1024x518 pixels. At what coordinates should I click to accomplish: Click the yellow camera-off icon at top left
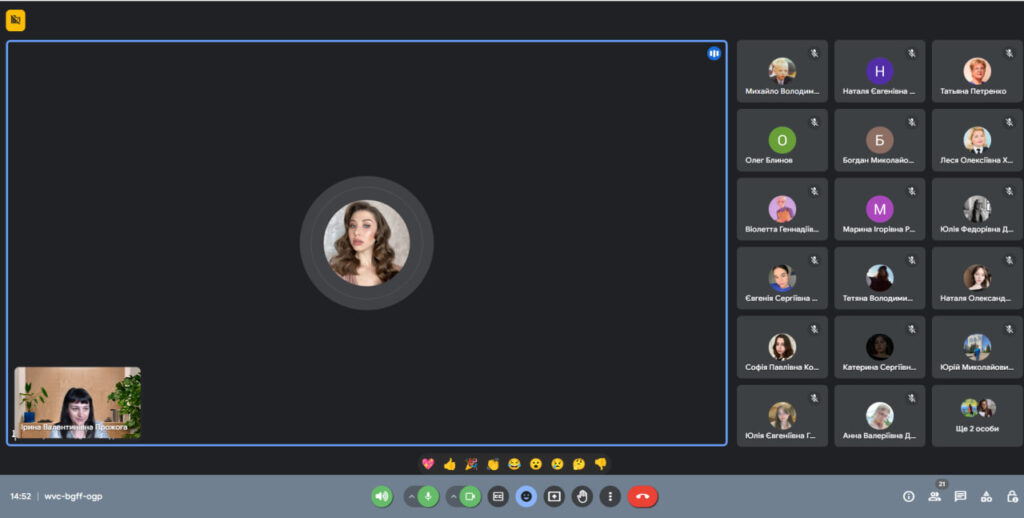(16, 20)
